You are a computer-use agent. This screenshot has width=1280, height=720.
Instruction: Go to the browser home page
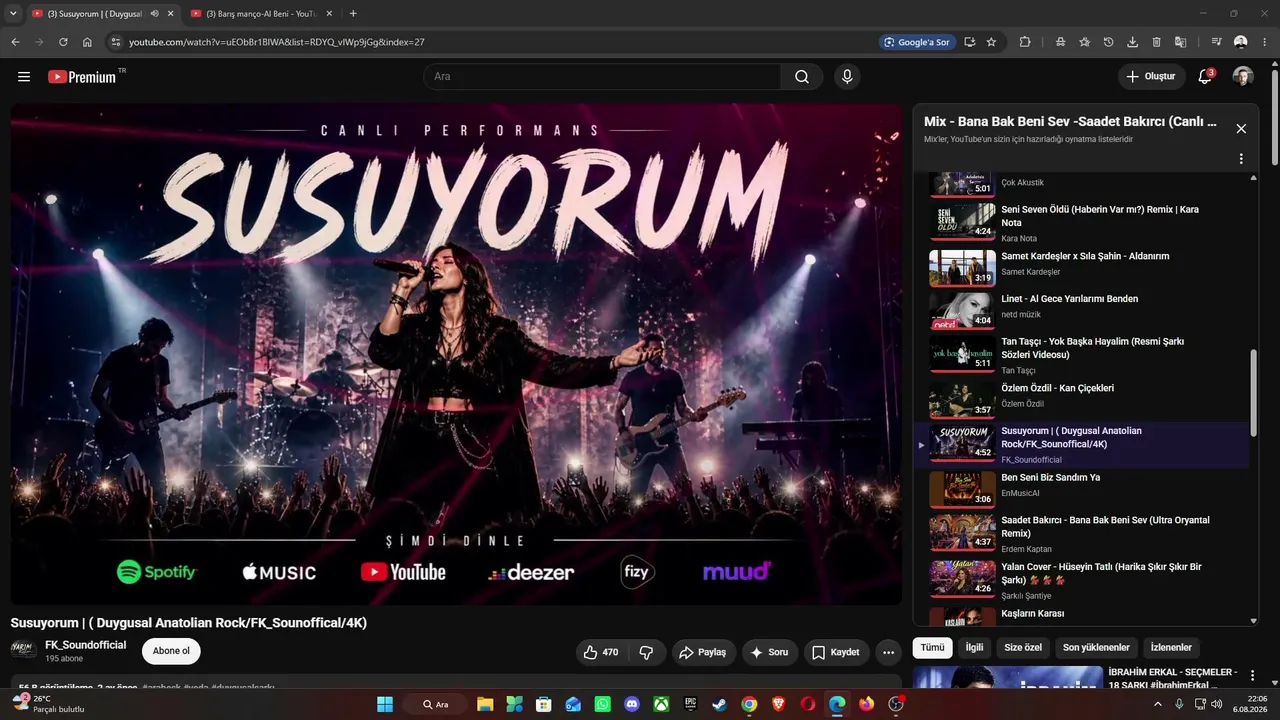87,42
